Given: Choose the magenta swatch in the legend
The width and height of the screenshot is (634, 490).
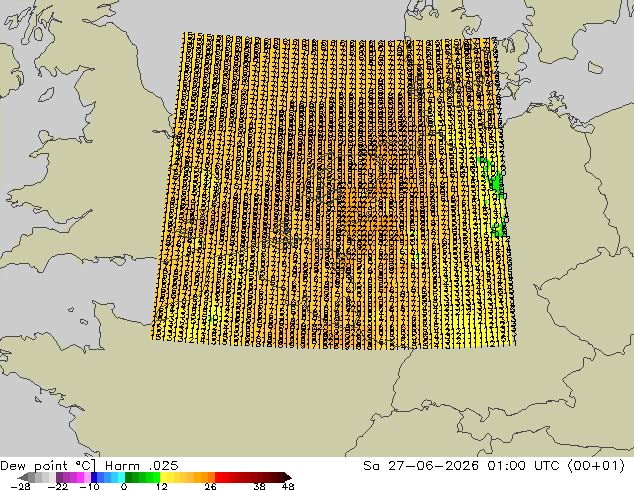Looking at the screenshot, I should tap(80, 477).
